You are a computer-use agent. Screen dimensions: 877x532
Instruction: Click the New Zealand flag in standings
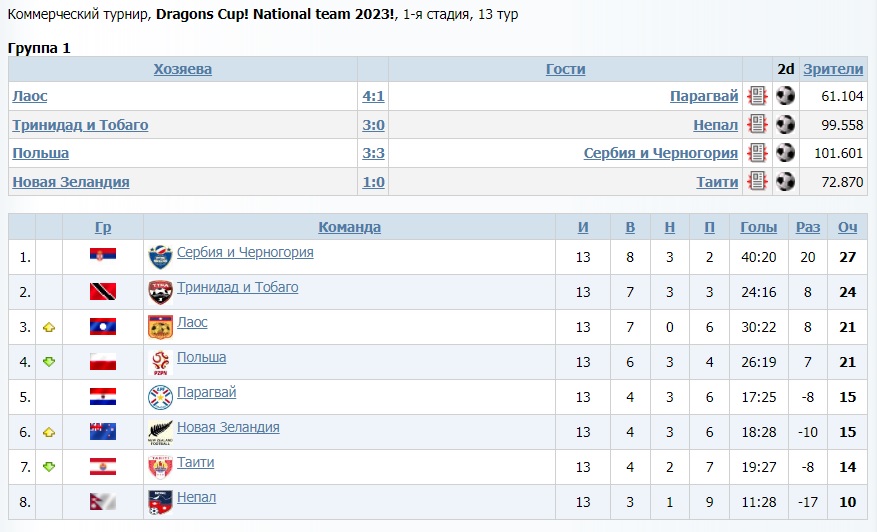[x=103, y=432]
